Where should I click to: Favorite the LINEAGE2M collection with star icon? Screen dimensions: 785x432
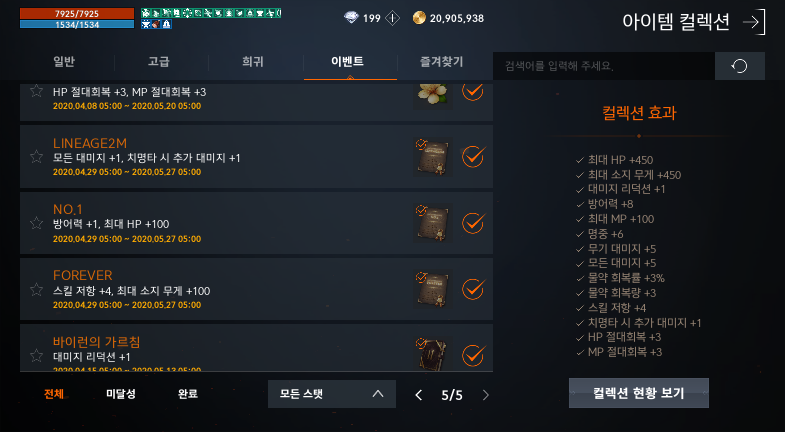(x=36, y=157)
